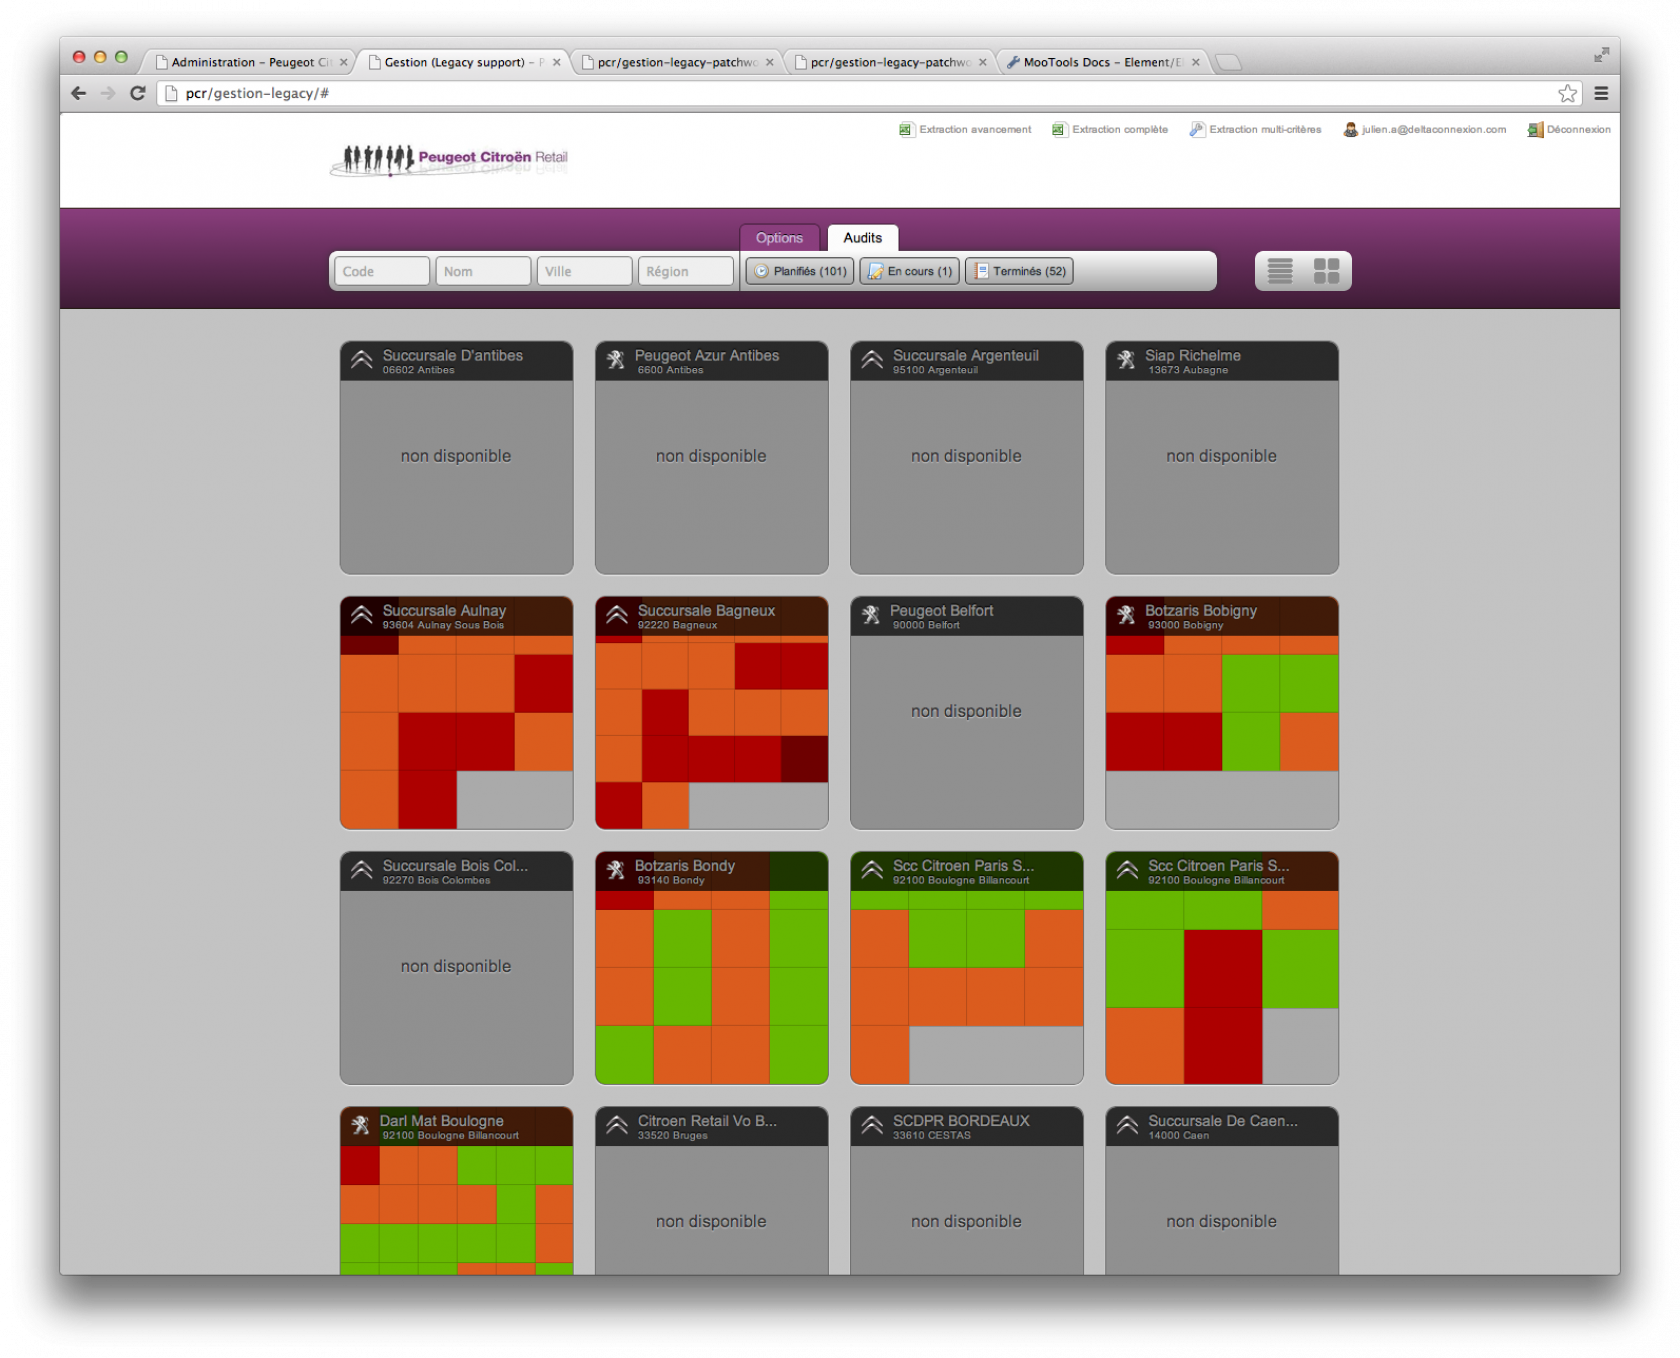The width and height of the screenshot is (1680, 1358).
Task: Toggle the Terminés (52) filter
Action: tap(1019, 271)
